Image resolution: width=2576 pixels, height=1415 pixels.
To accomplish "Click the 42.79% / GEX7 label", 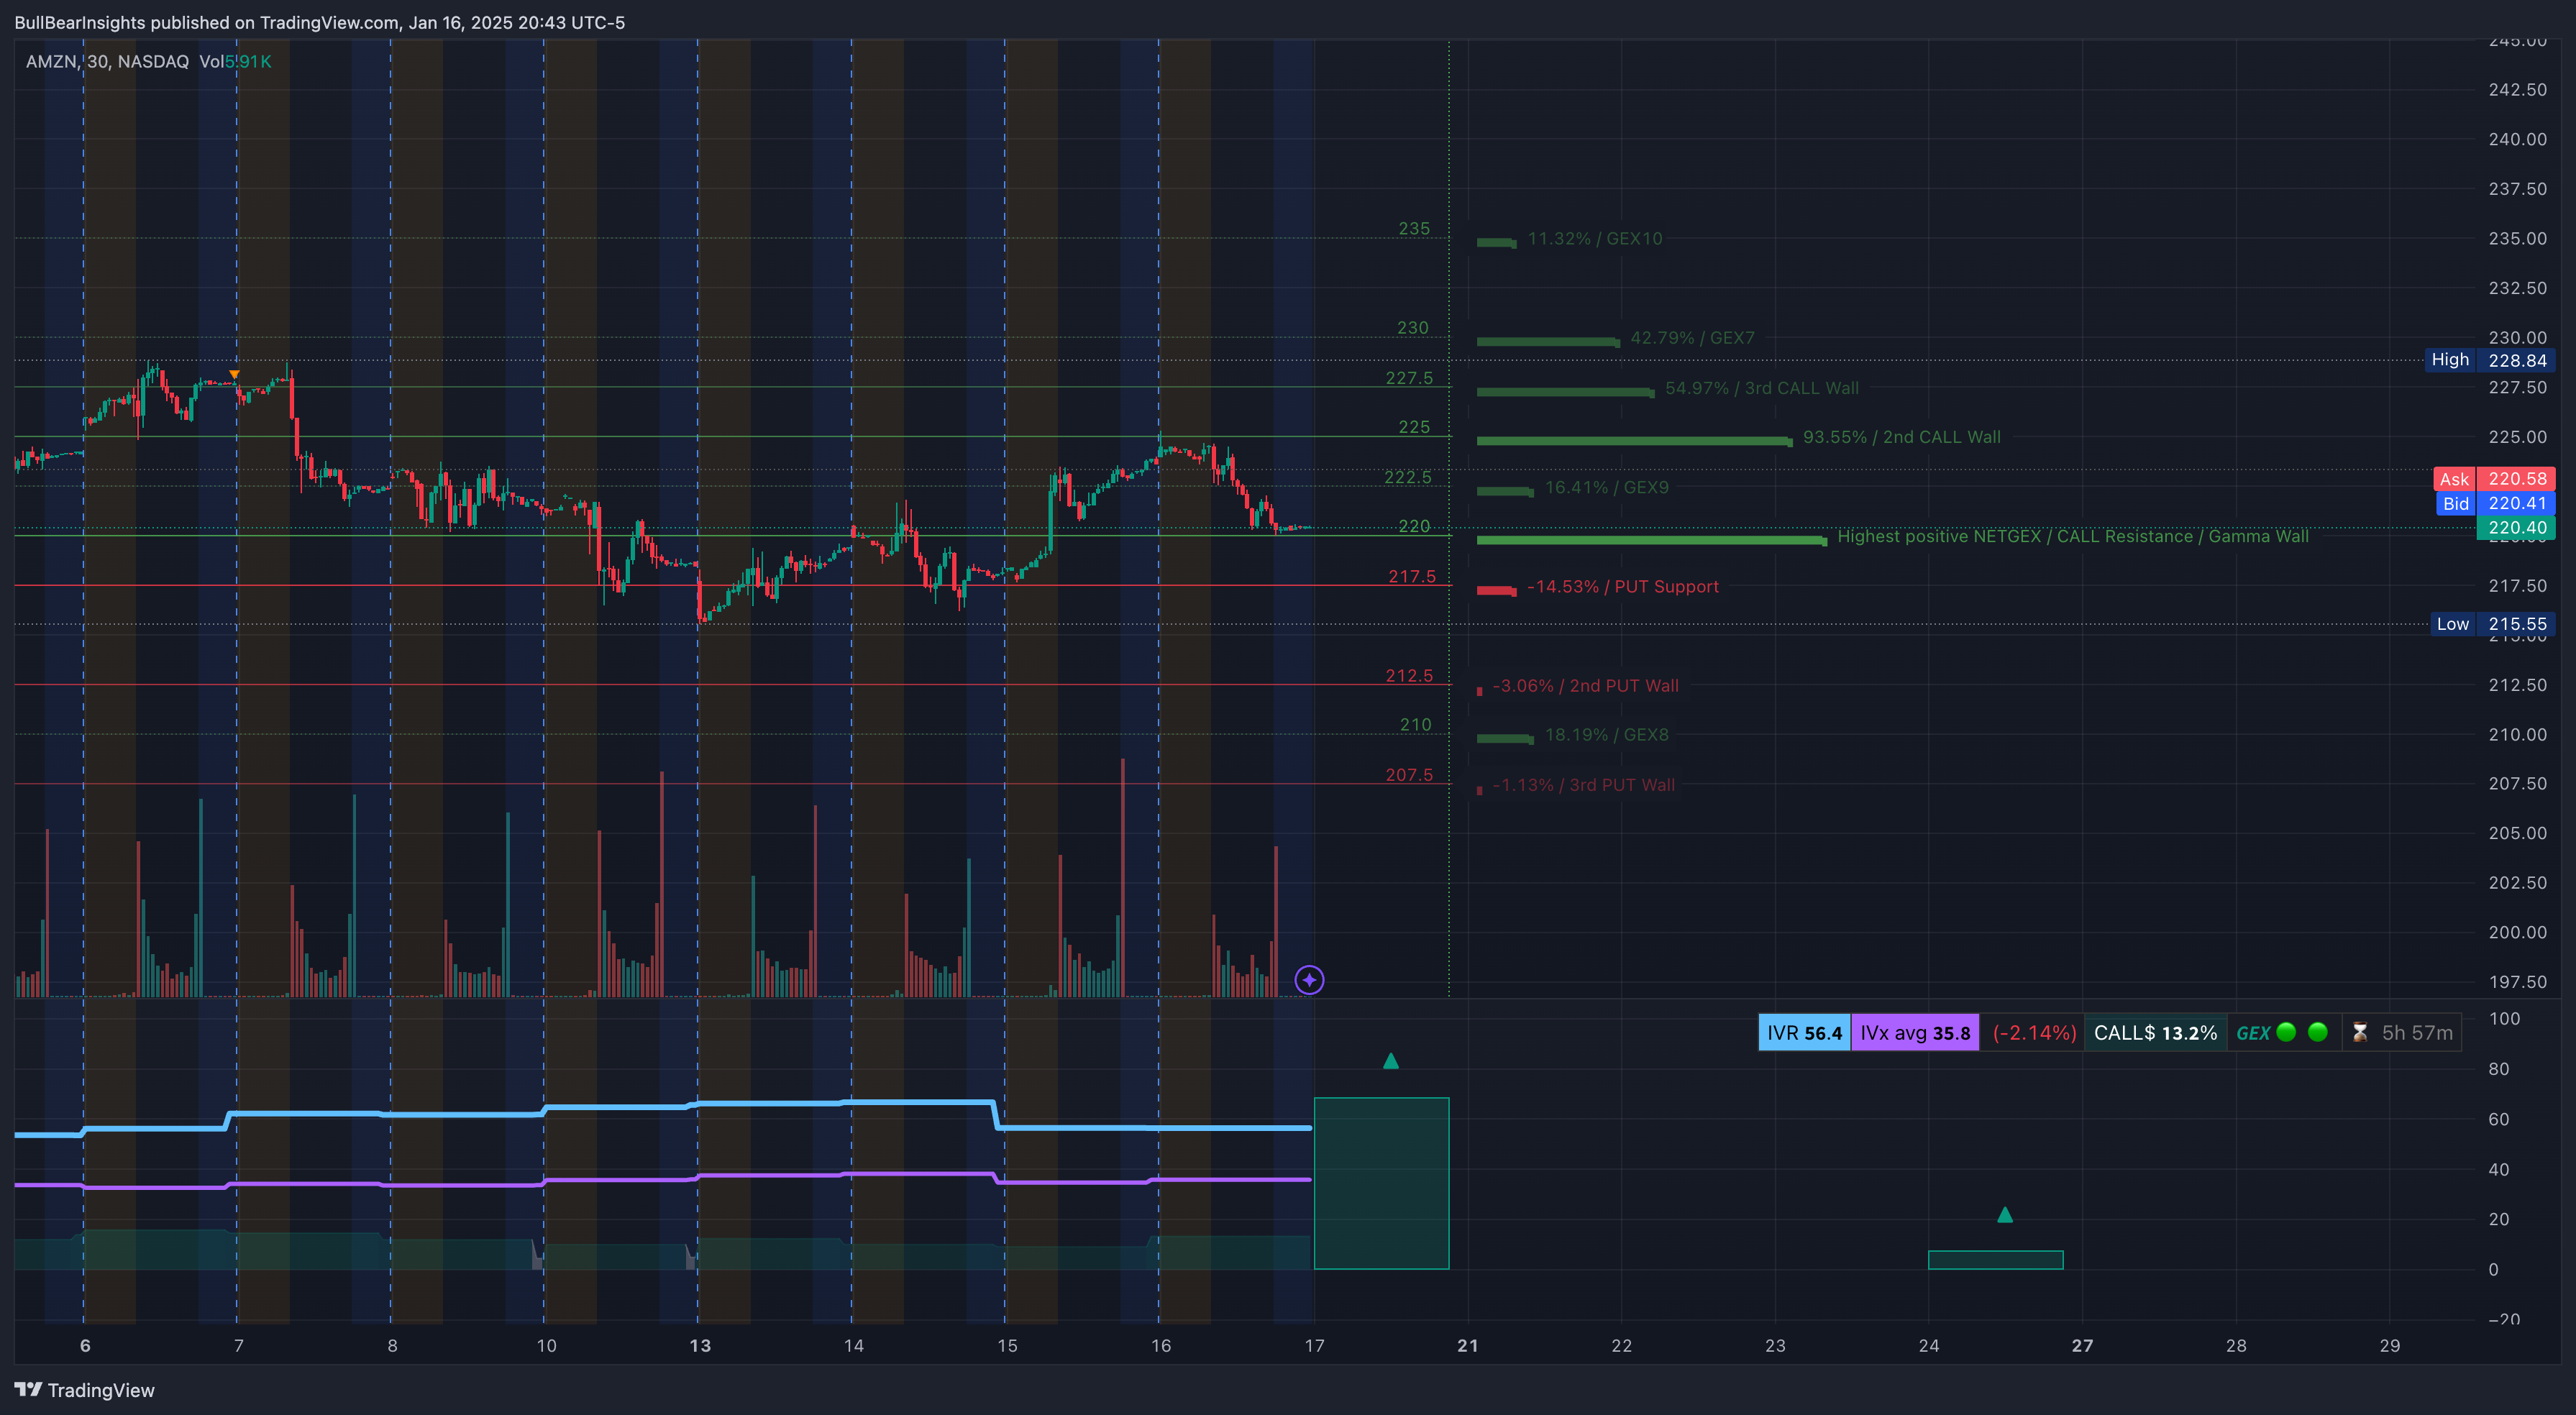I will click(x=1692, y=338).
